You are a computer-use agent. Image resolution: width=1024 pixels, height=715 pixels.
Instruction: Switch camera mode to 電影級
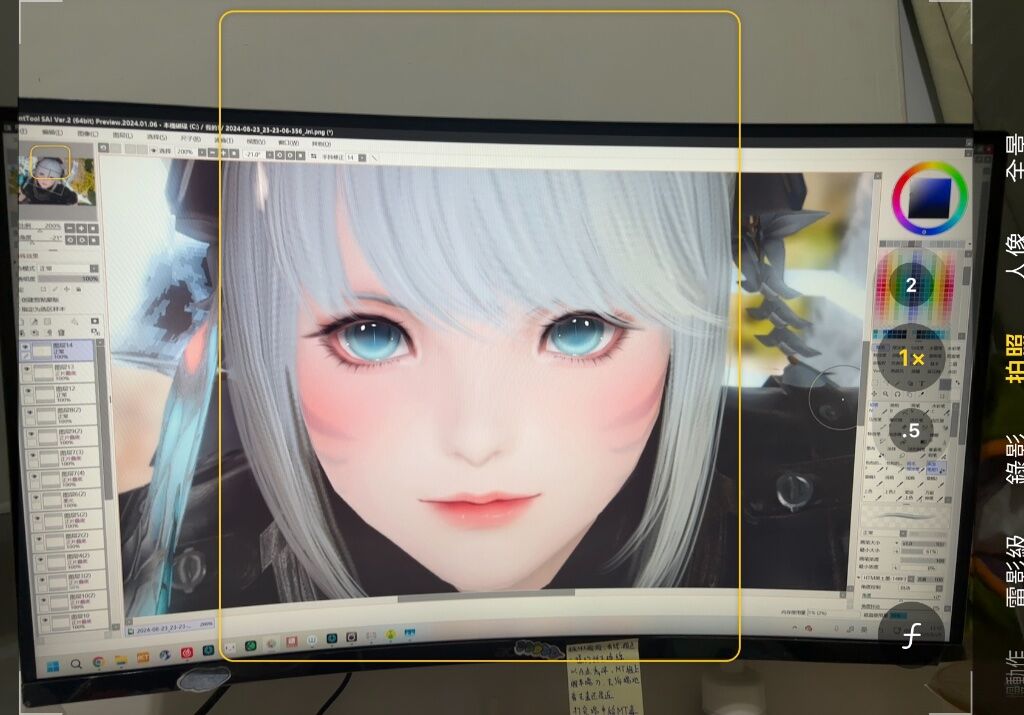point(1014,571)
